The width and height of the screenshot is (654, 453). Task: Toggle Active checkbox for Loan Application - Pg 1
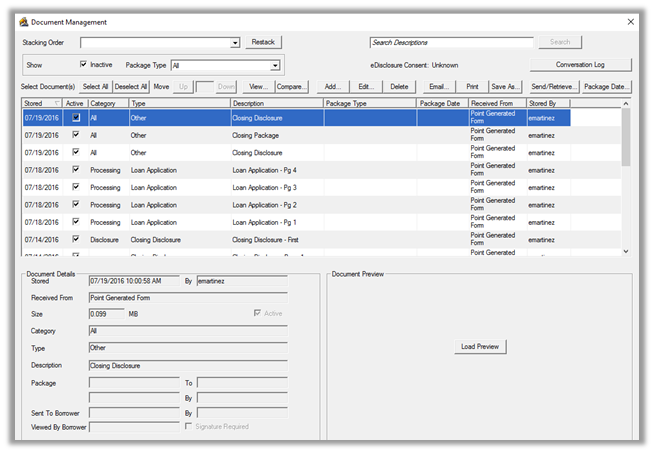point(75,222)
